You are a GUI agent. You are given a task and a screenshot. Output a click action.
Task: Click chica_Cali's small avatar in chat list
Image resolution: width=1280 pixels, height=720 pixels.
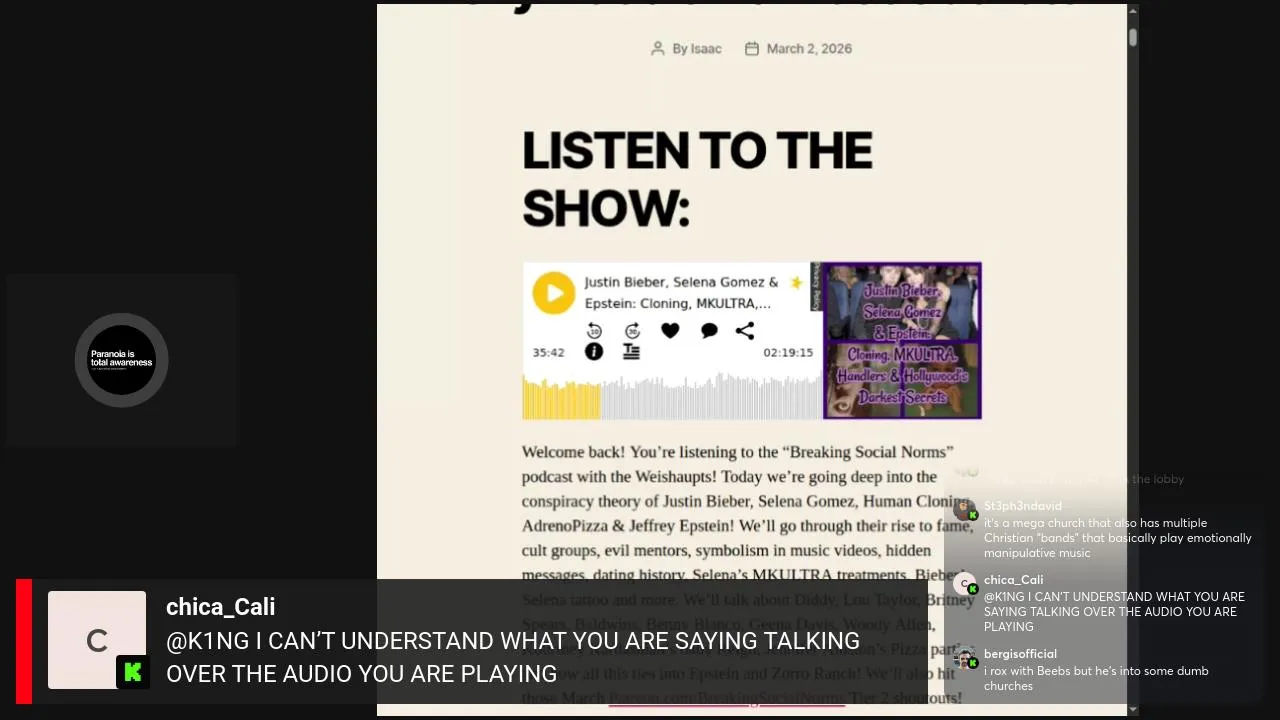pos(965,584)
